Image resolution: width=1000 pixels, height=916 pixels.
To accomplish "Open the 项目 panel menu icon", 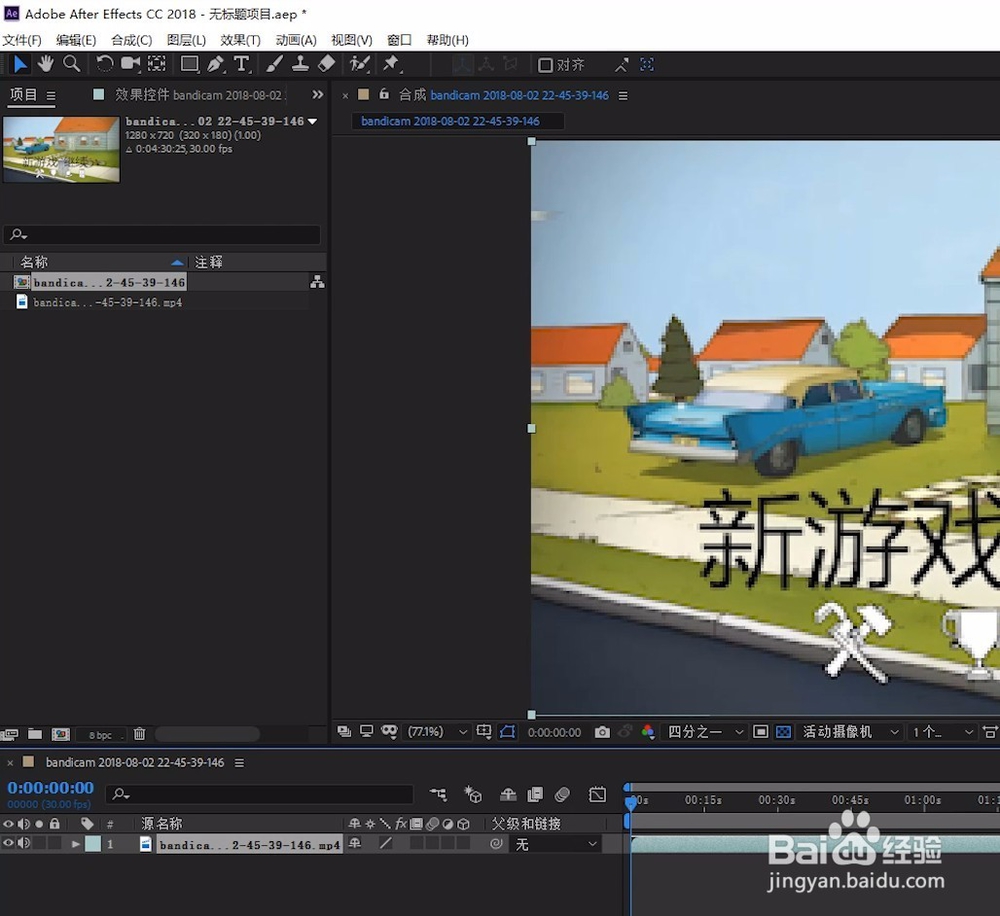I will 51,96.
